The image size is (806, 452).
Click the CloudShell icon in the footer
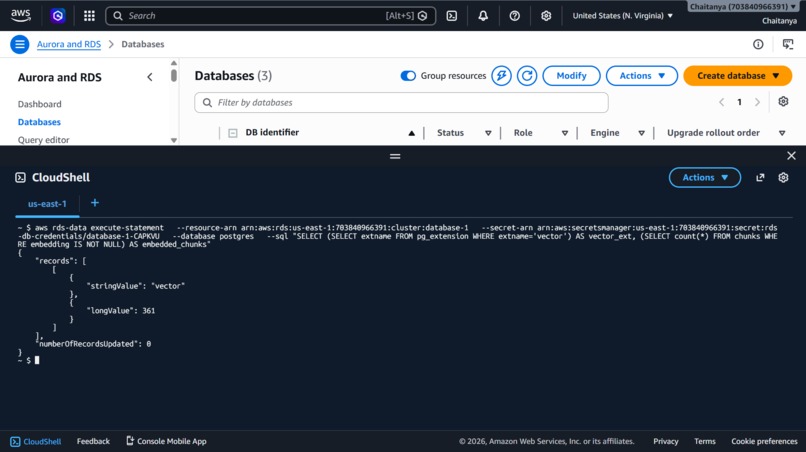click(x=15, y=441)
